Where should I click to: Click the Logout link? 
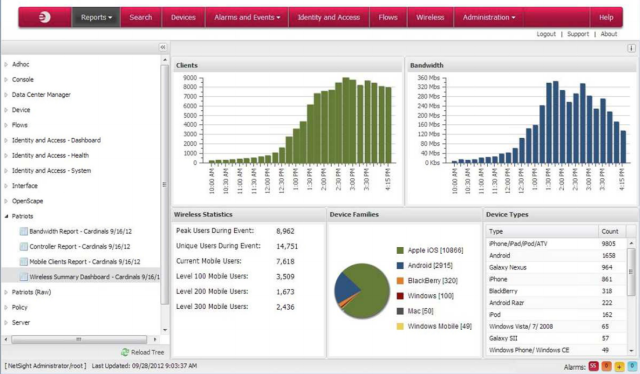coord(546,34)
